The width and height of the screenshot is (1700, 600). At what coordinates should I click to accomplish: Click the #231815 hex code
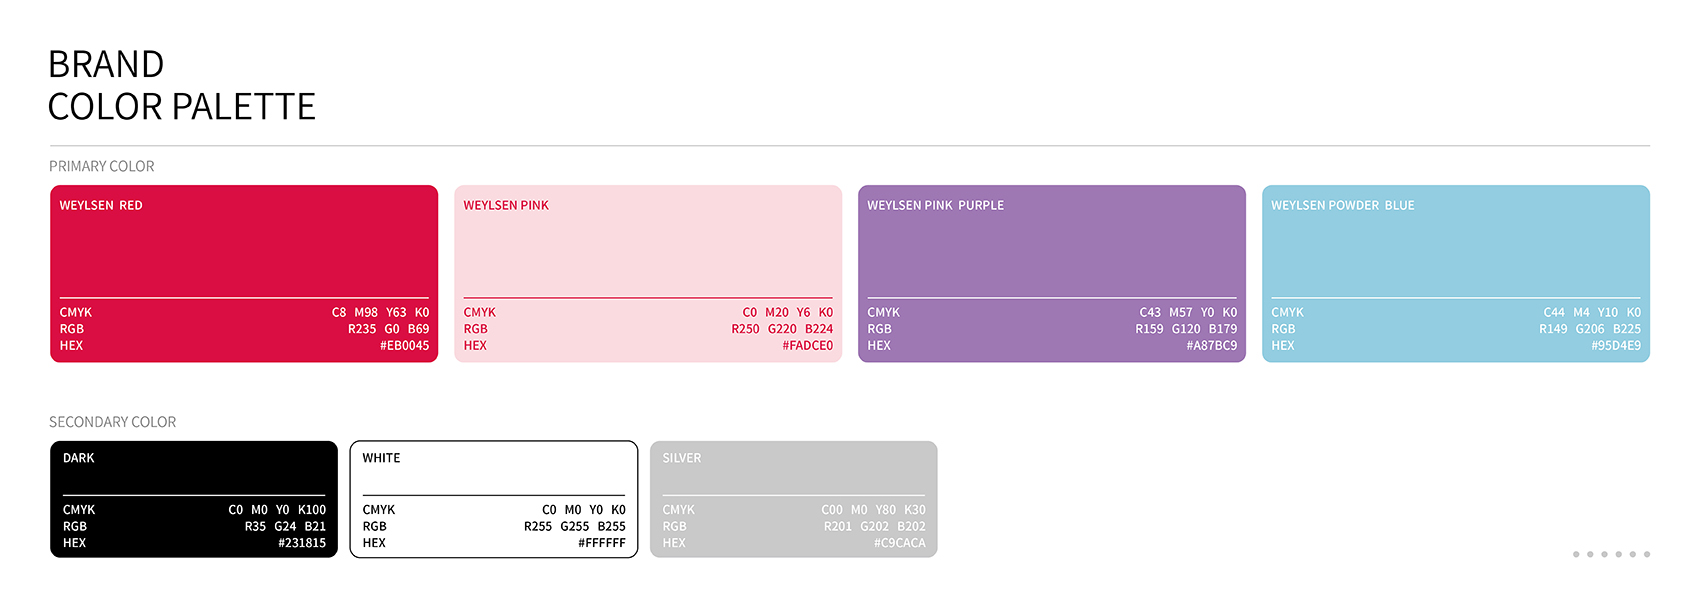302,543
